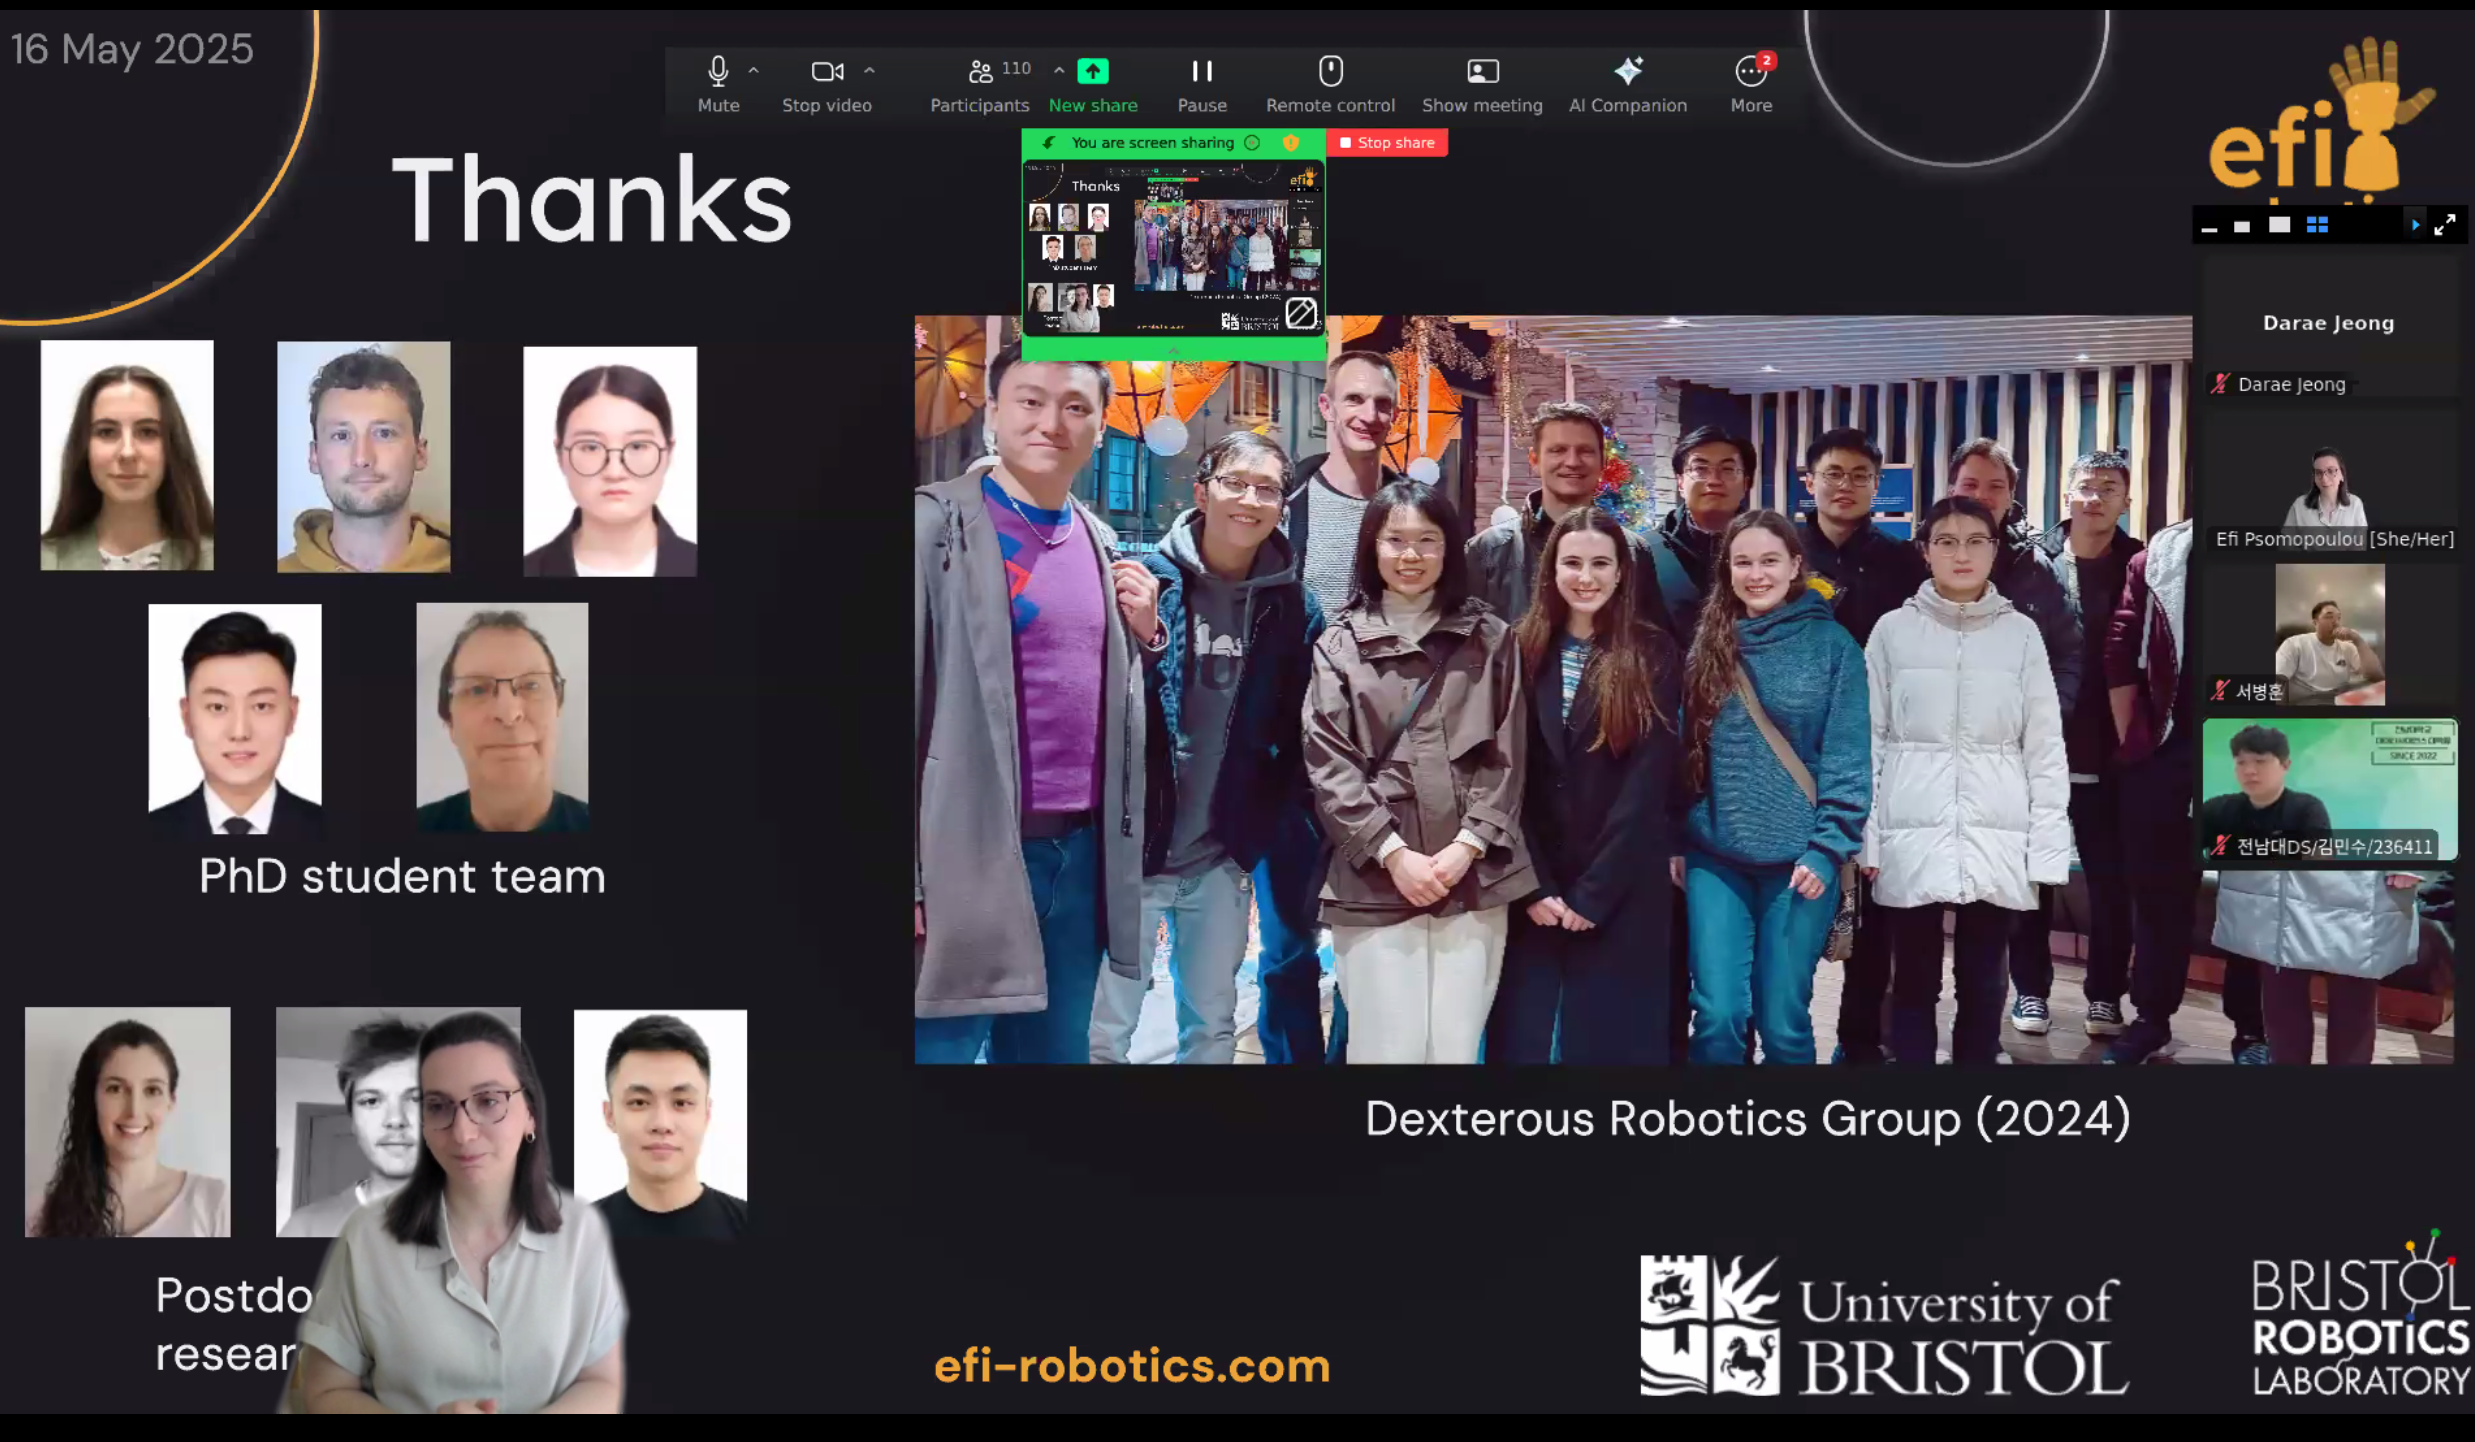Open Remote control options

pos(1330,84)
